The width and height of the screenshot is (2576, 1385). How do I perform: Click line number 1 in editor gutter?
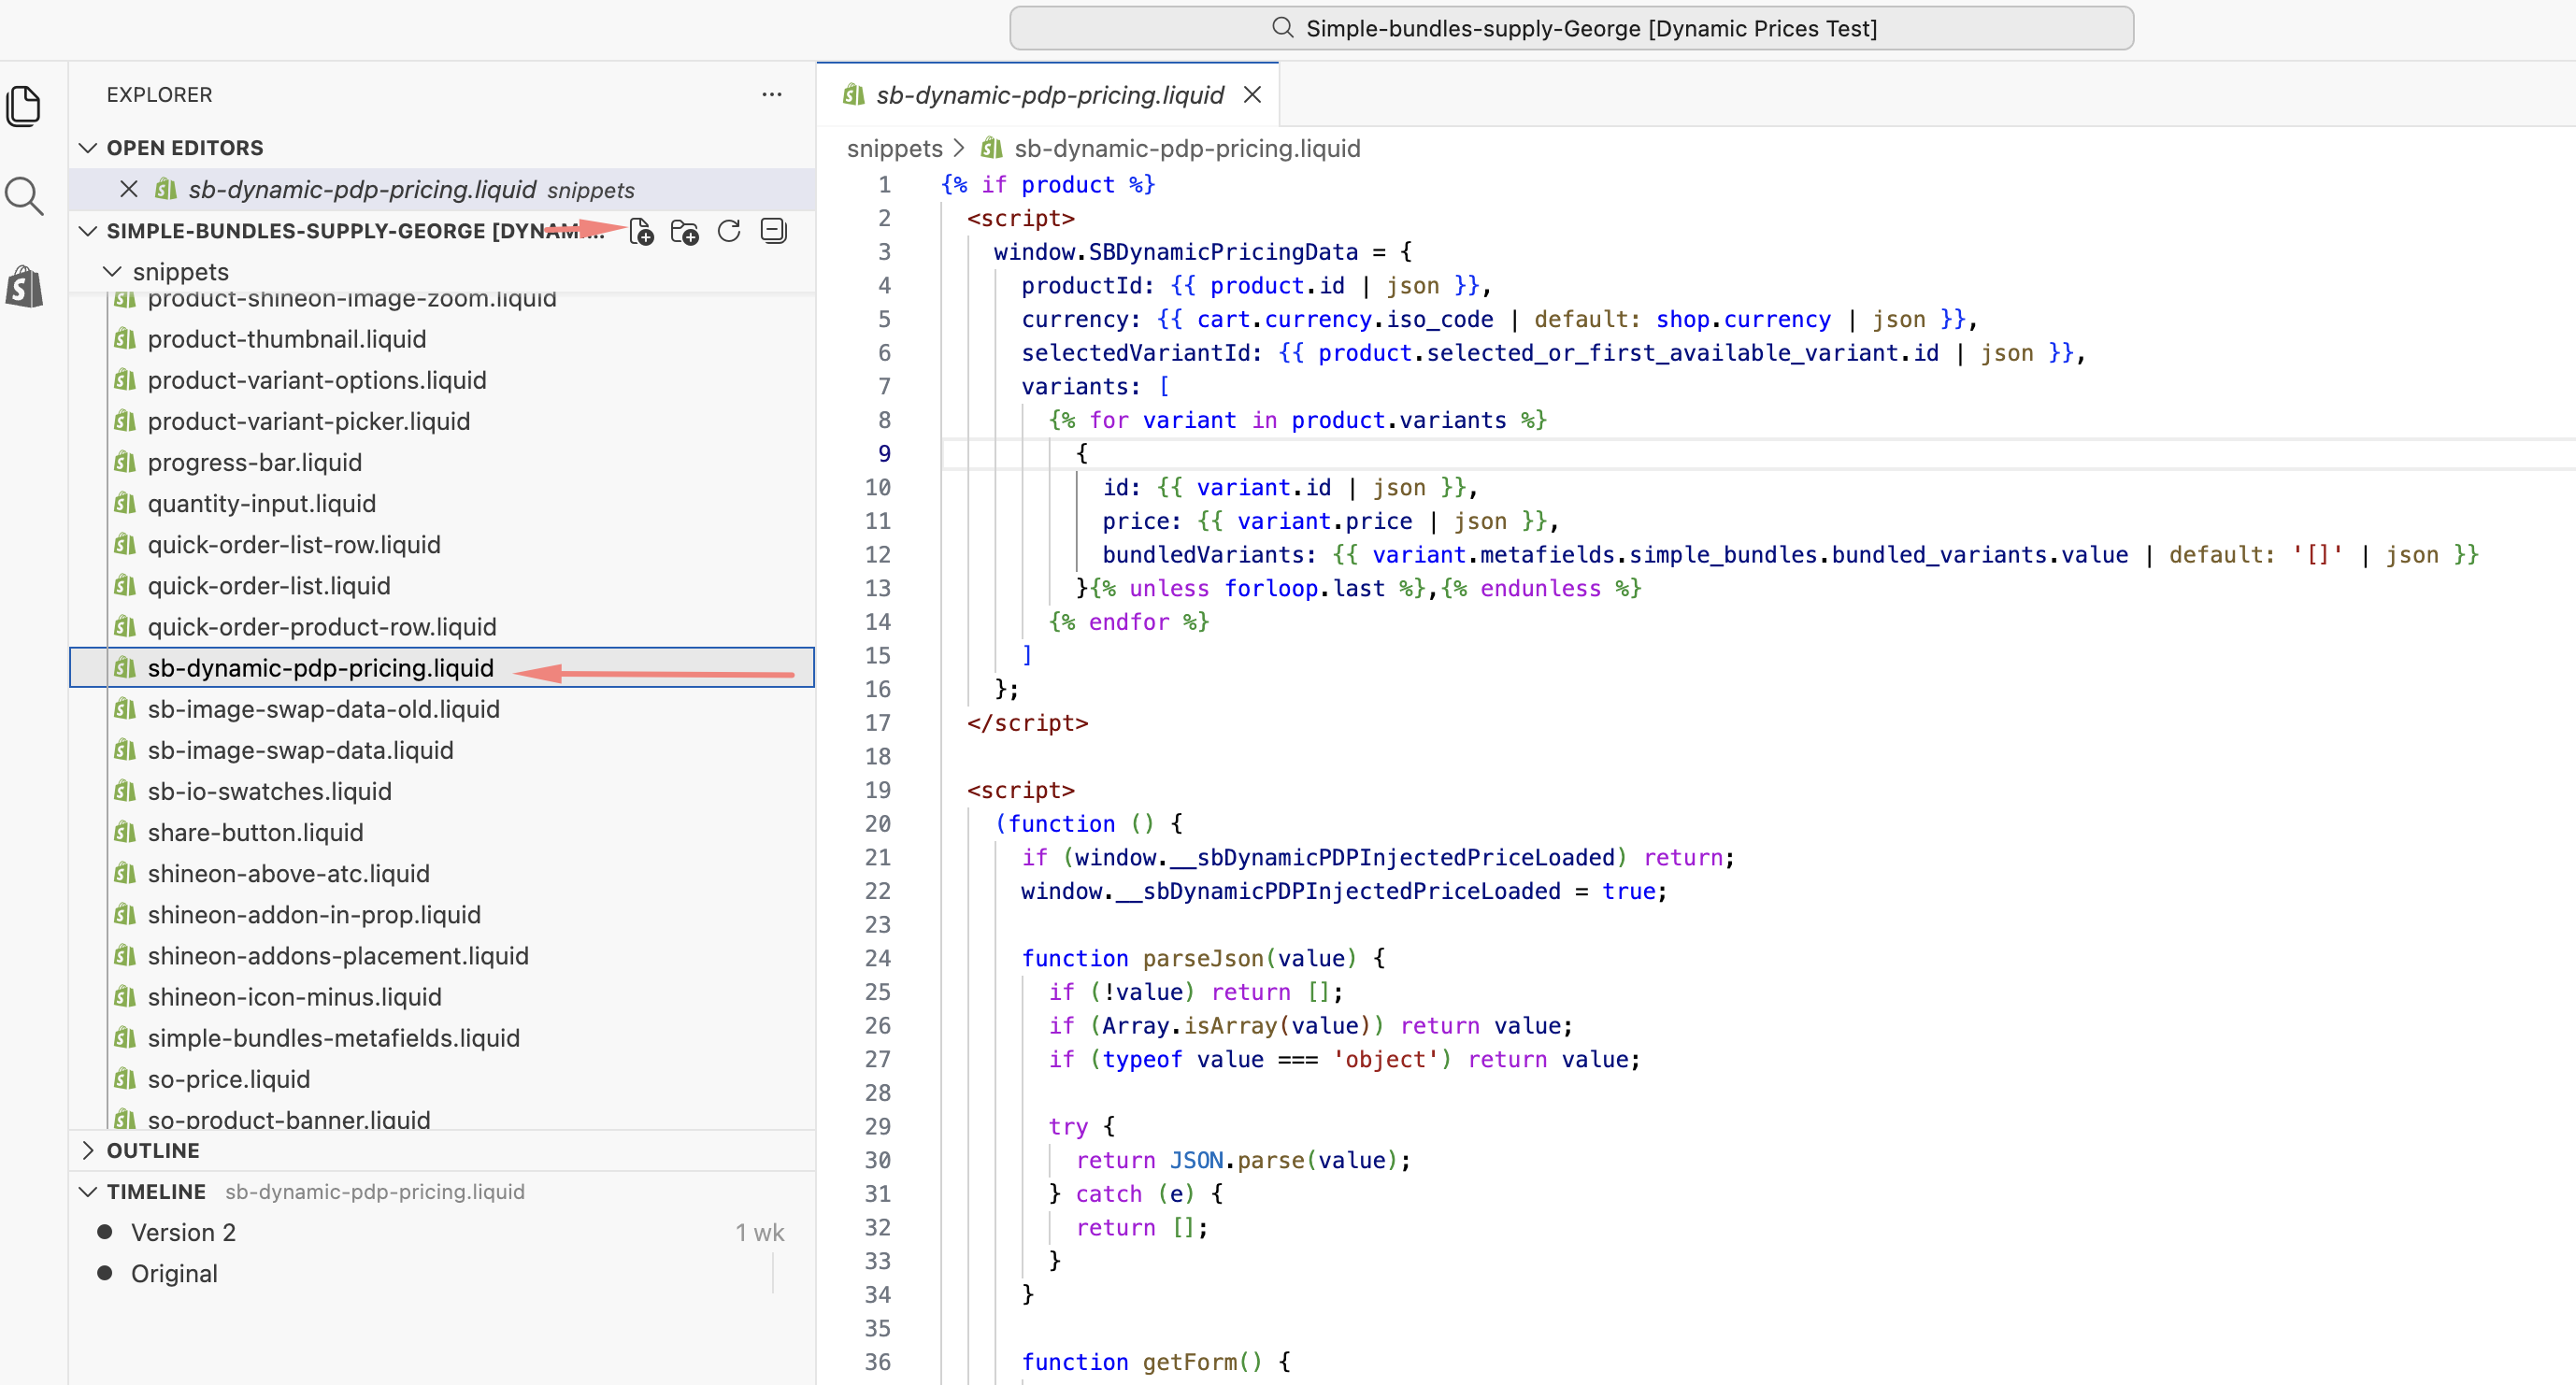point(884,184)
